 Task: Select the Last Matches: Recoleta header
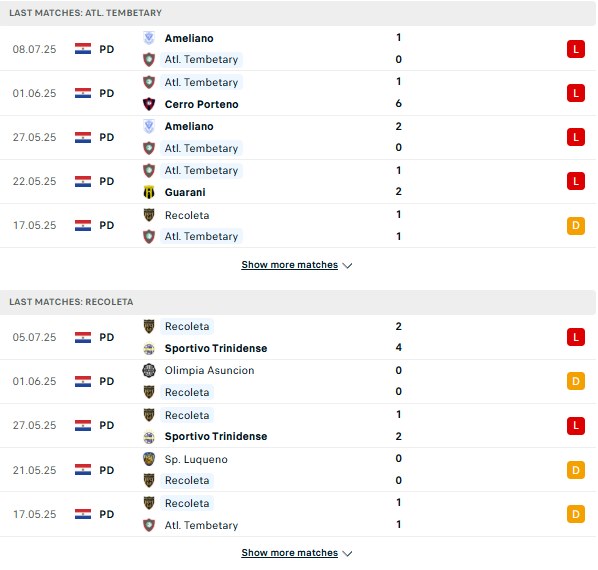[x=297, y=302]
